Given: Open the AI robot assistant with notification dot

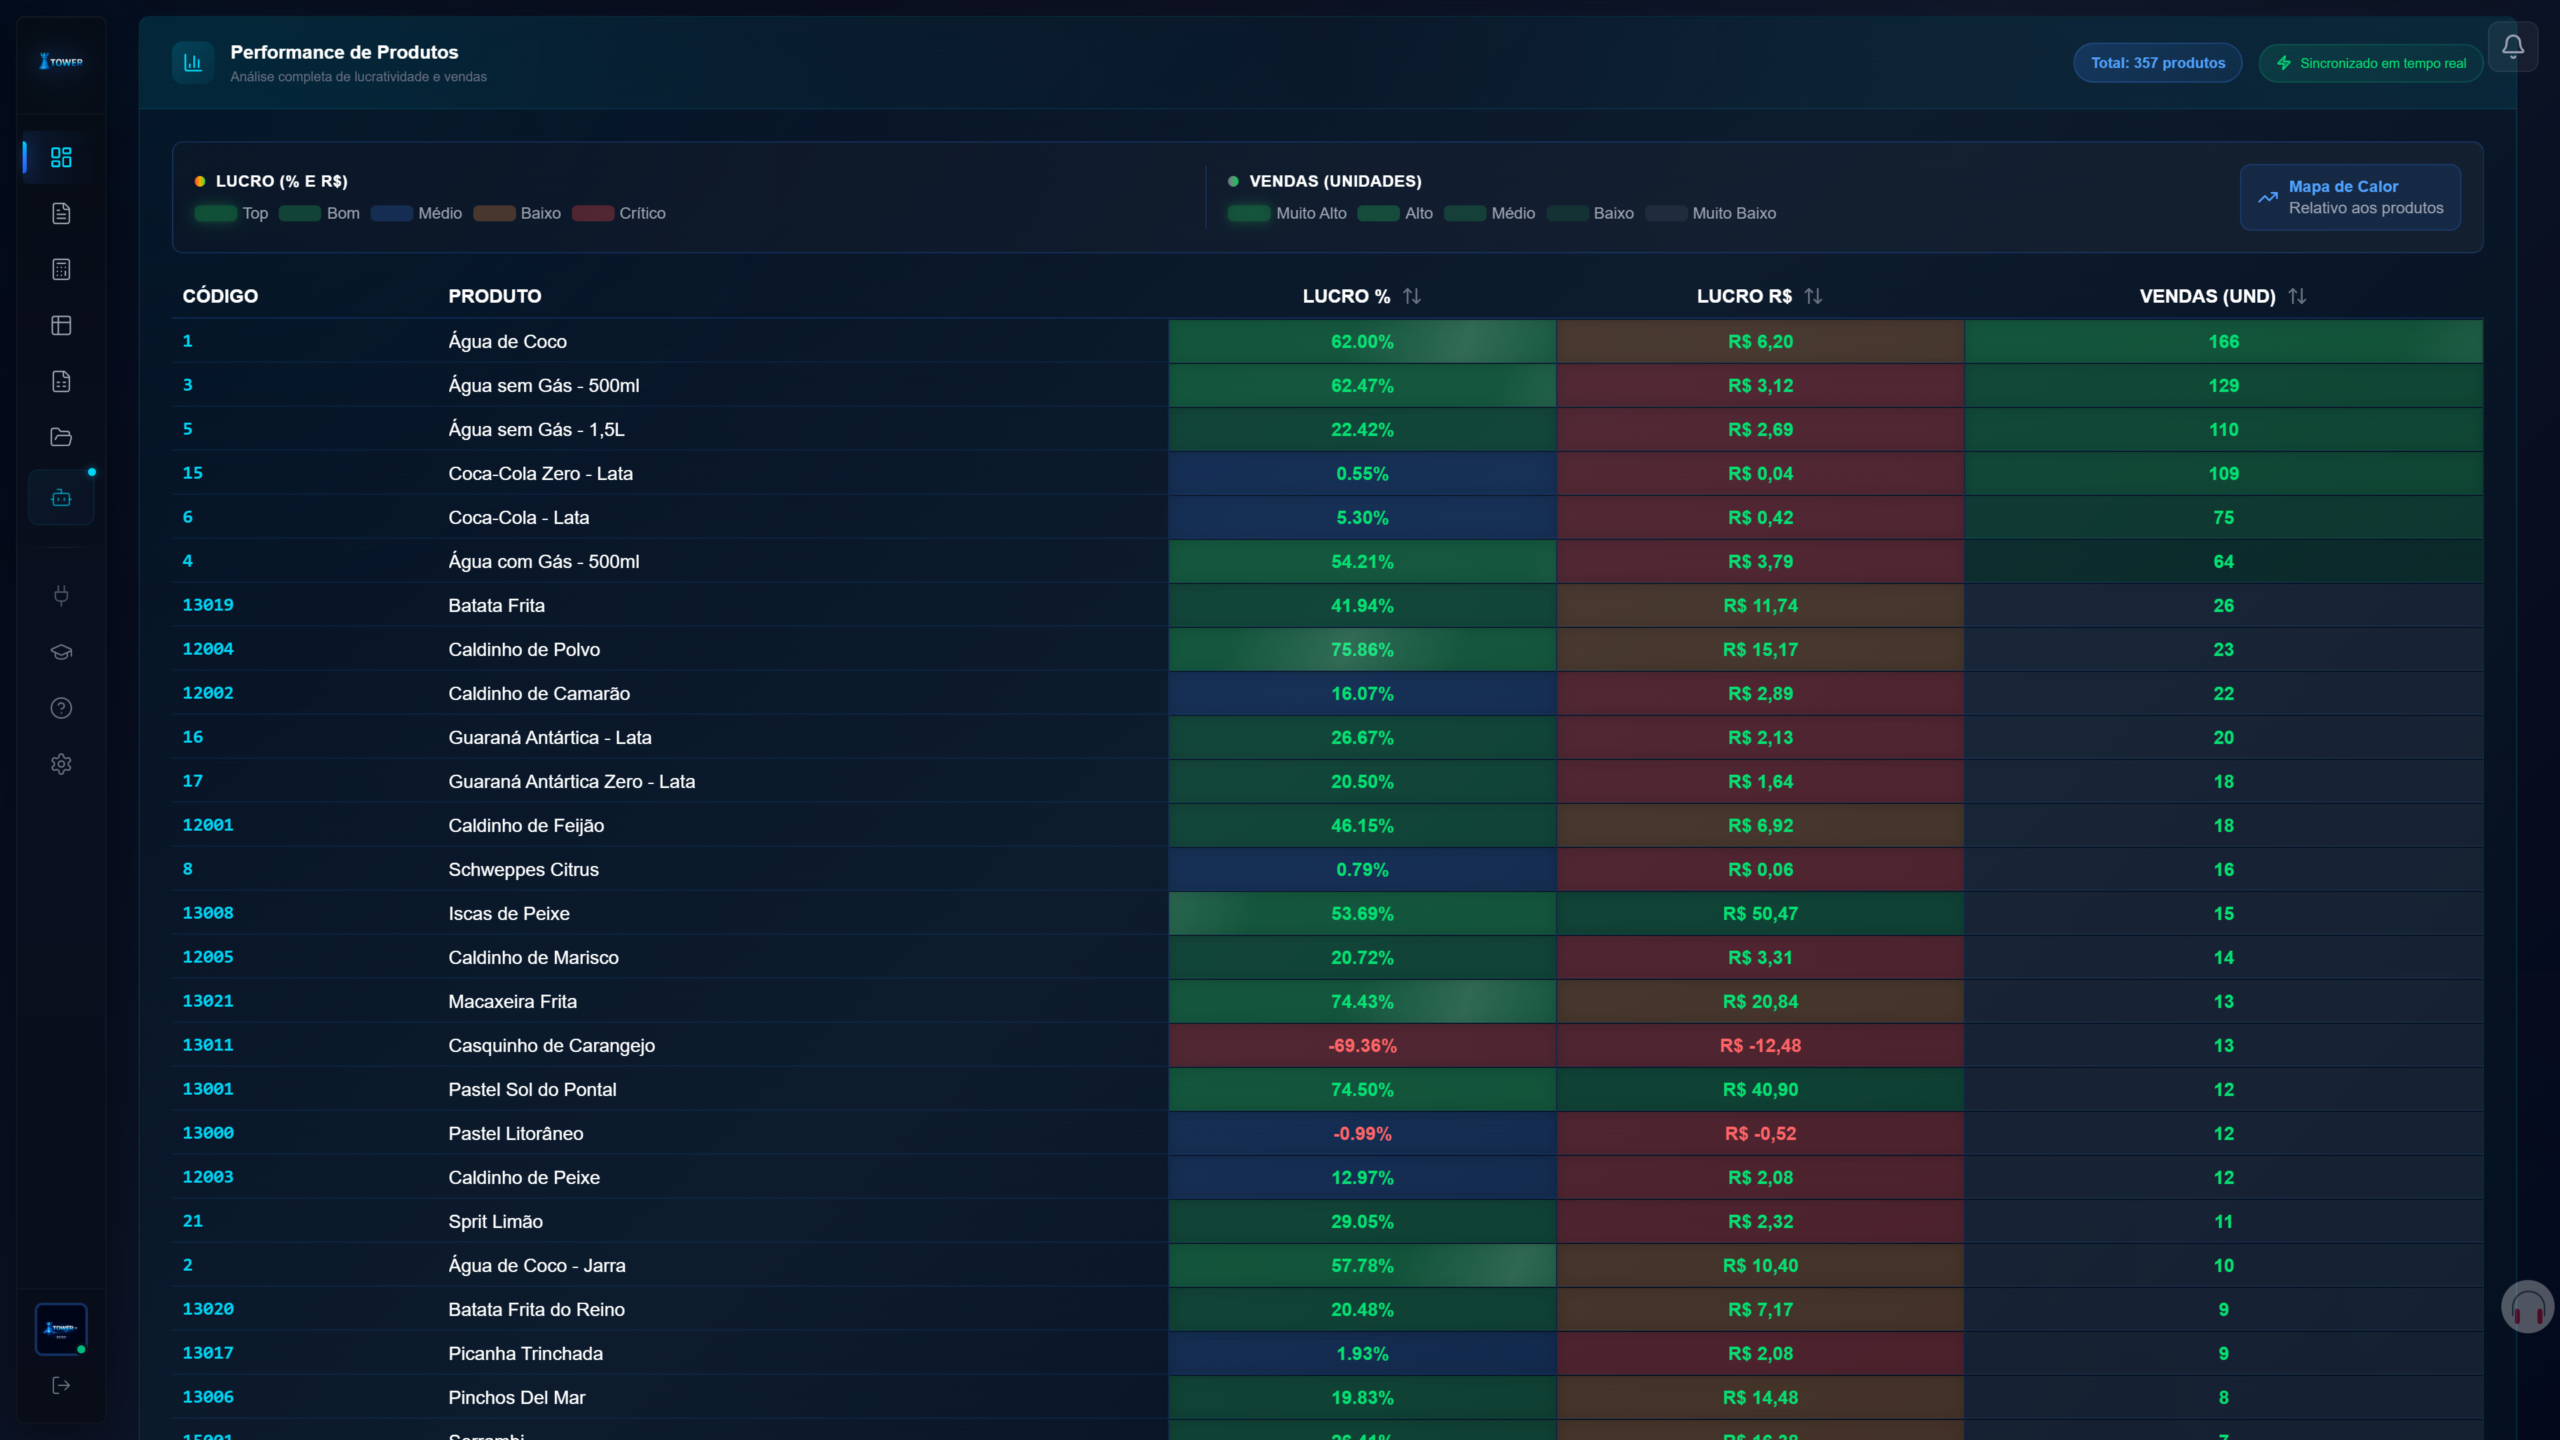Looking at the screenshot, I should 61,497.
